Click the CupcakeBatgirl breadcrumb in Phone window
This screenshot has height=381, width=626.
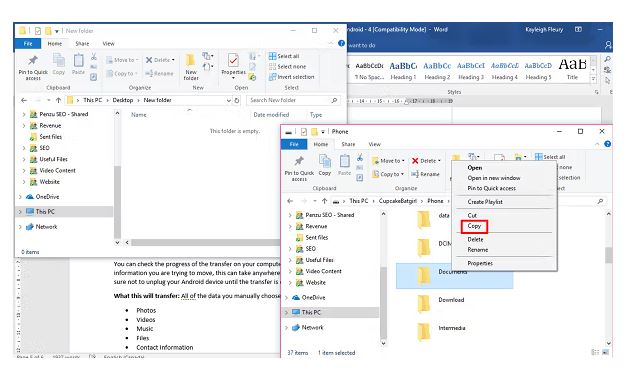coord(397,201)
